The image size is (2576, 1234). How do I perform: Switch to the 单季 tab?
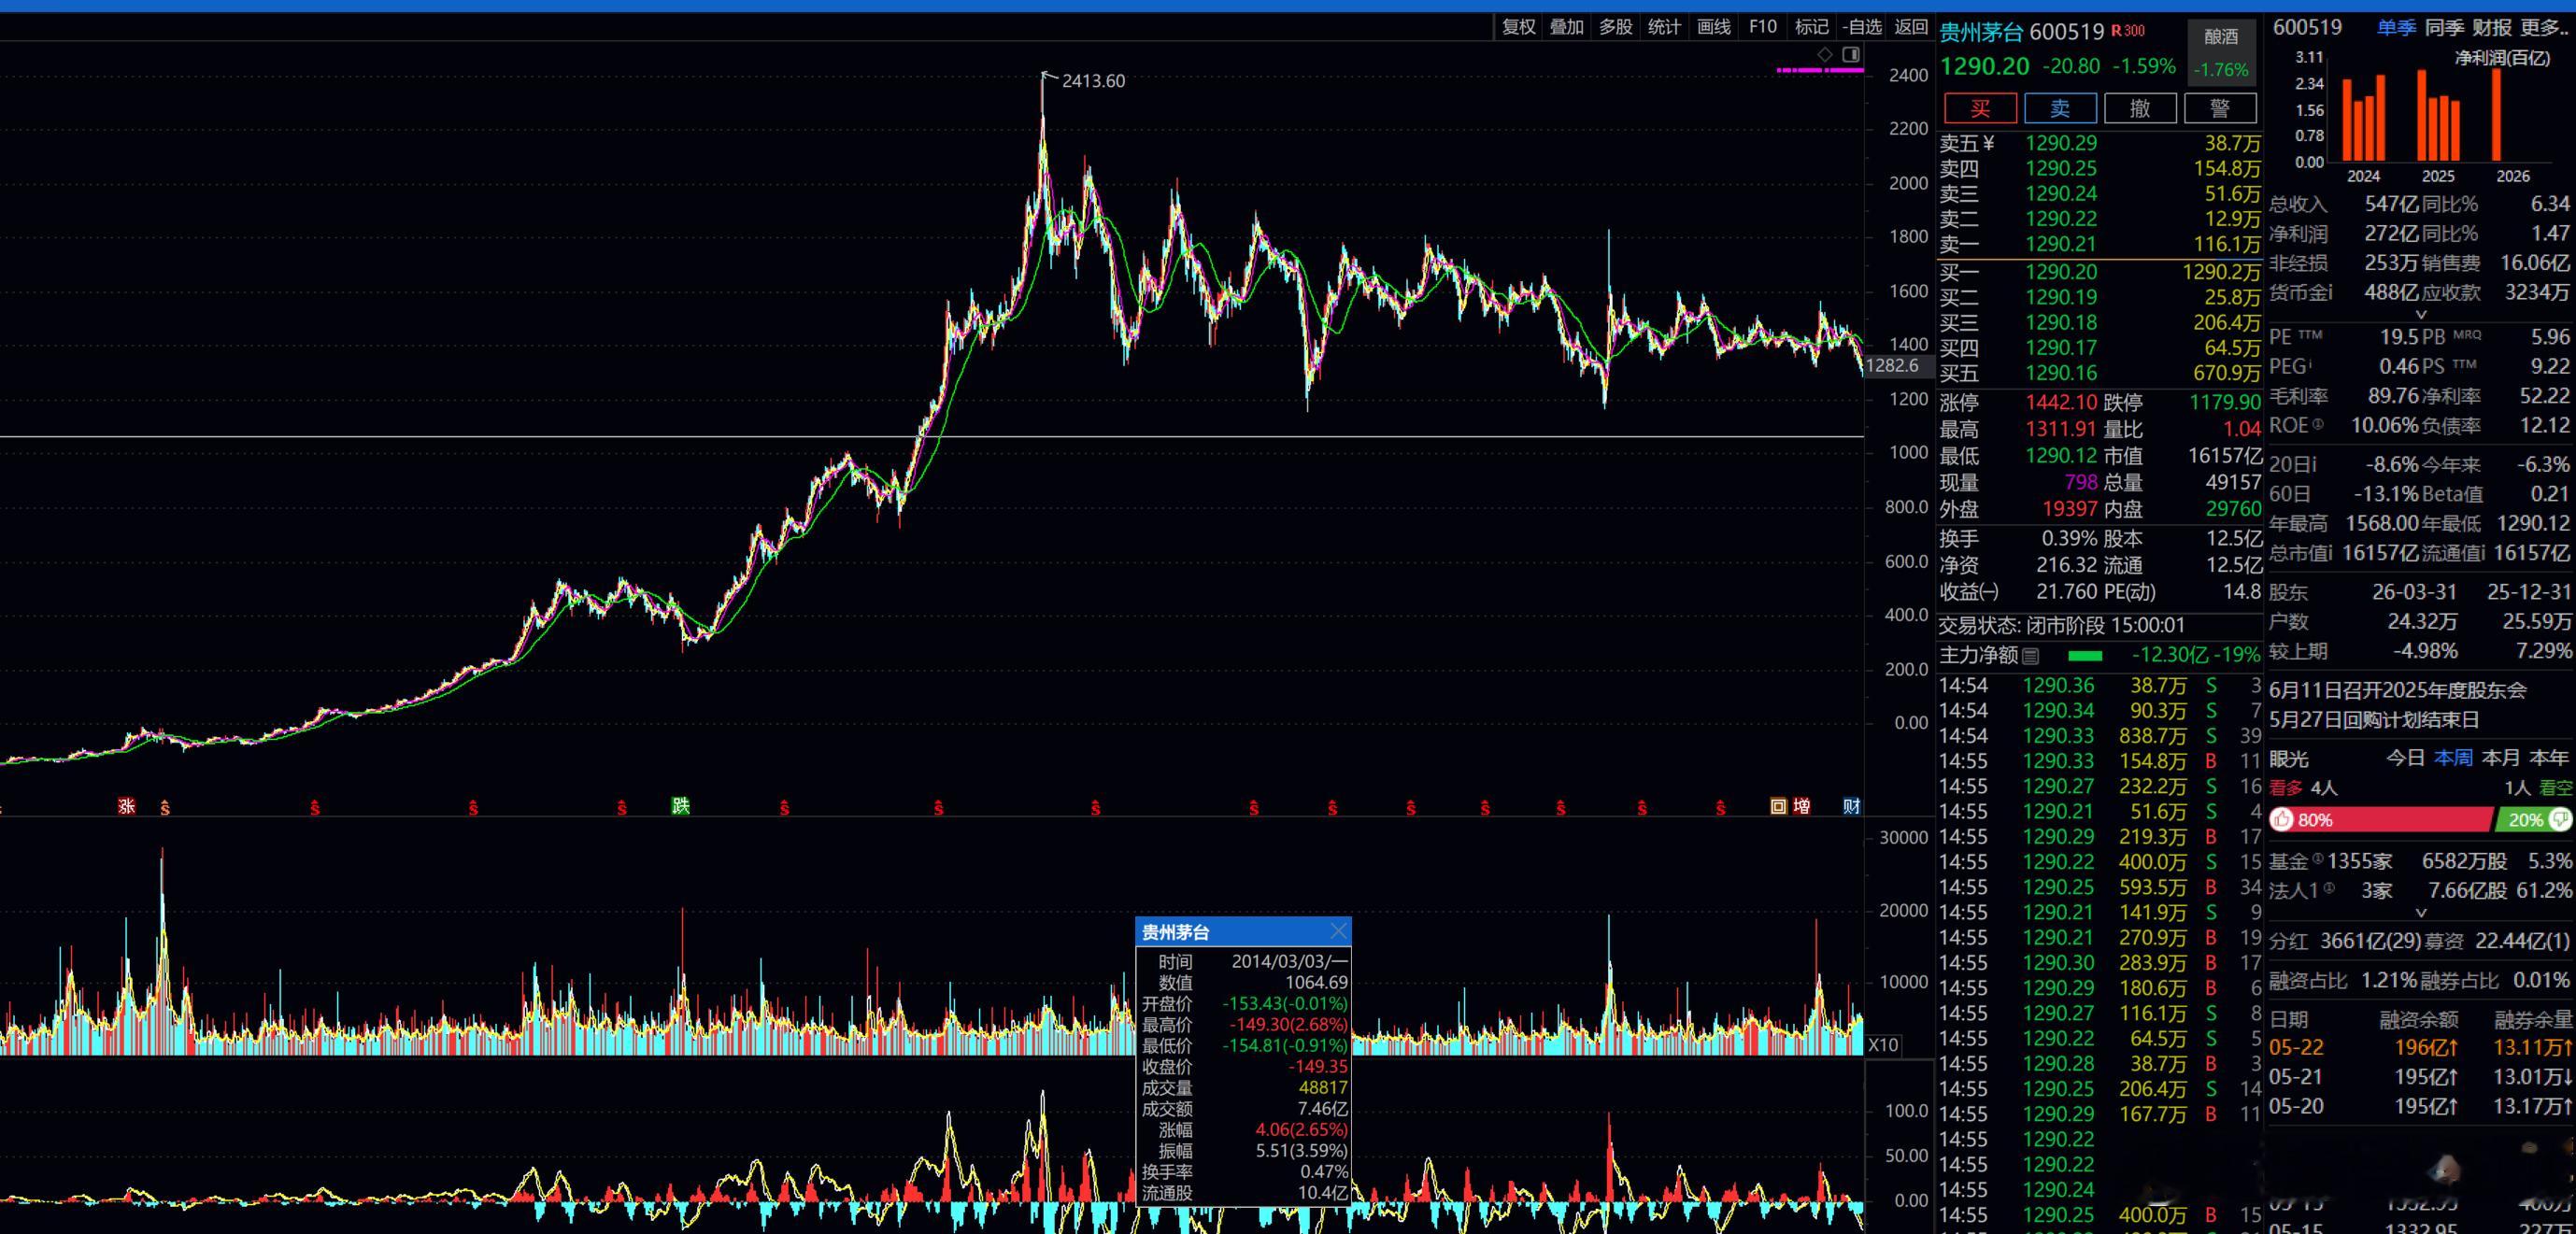2396,27
